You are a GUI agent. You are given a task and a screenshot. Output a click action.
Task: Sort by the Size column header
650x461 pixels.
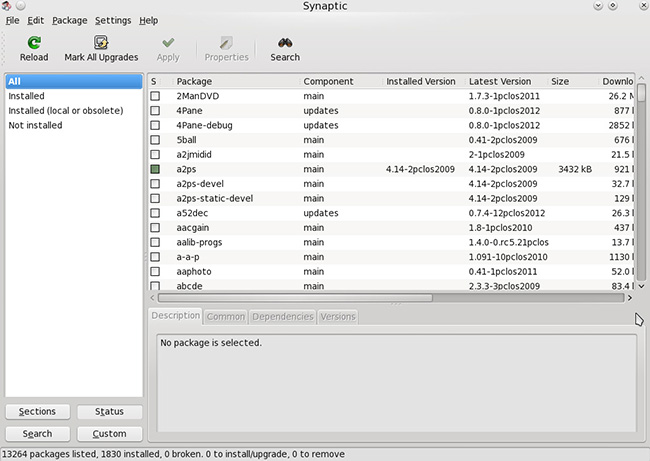coord(573,81)
